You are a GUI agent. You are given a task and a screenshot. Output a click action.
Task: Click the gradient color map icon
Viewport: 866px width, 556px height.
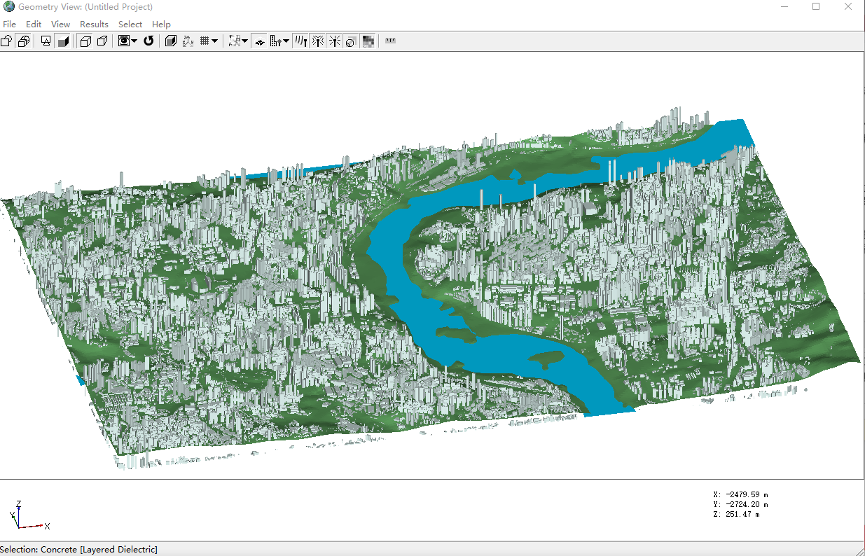[x=368, y=41]
